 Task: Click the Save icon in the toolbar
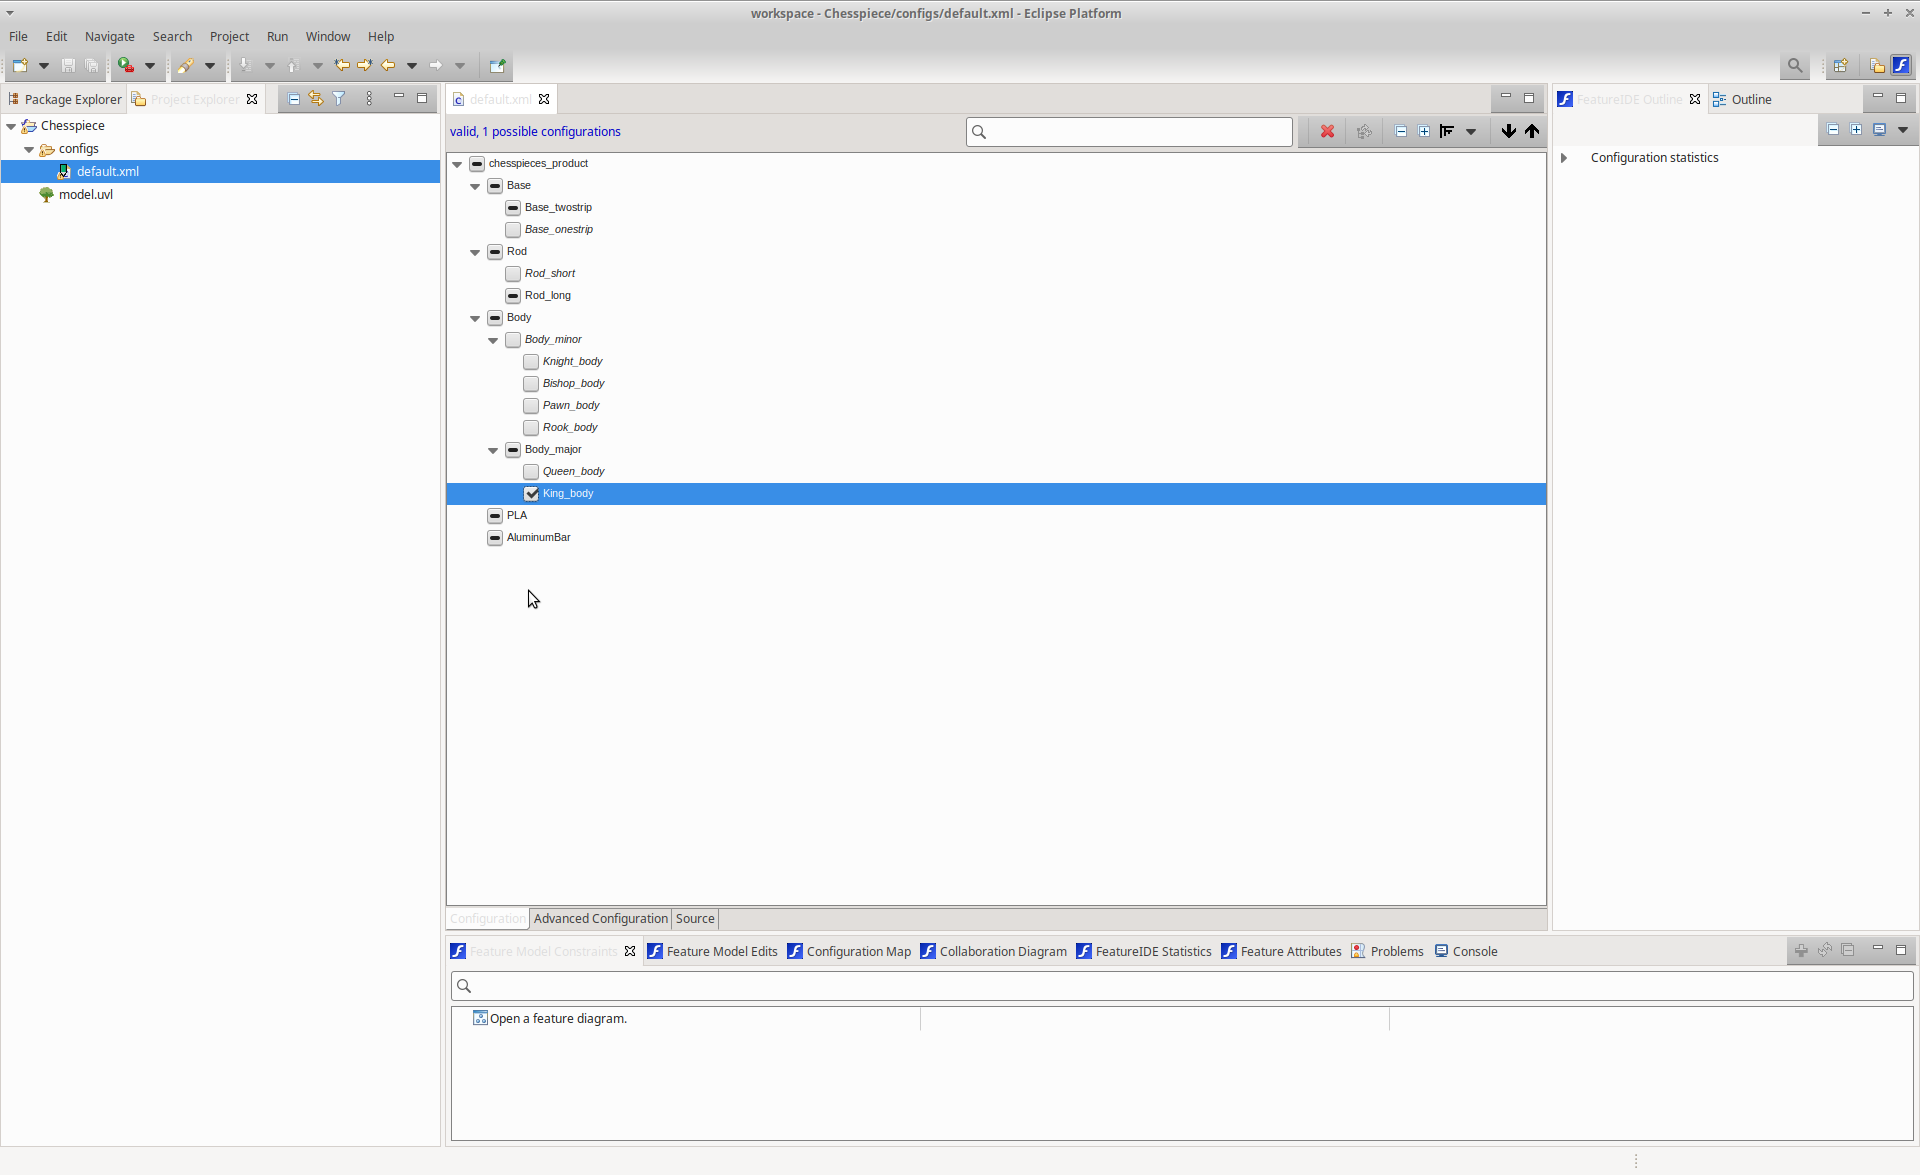coord(67,65)
